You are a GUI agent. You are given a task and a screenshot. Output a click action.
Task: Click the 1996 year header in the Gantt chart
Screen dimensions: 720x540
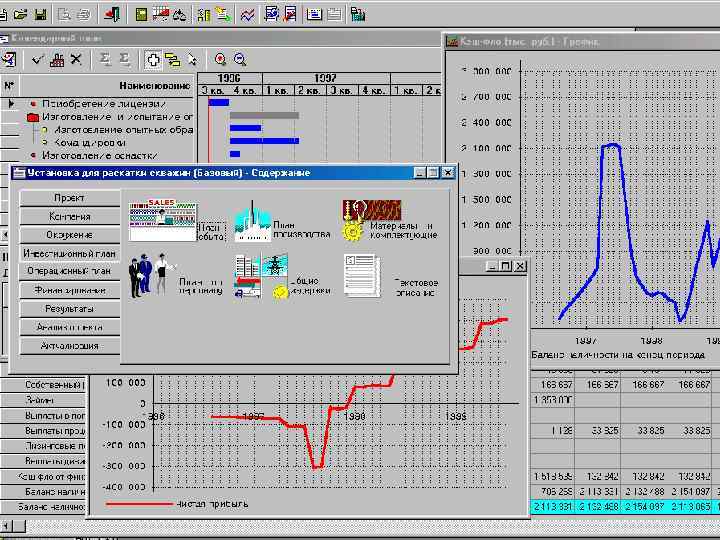click(x=229, y=78)
